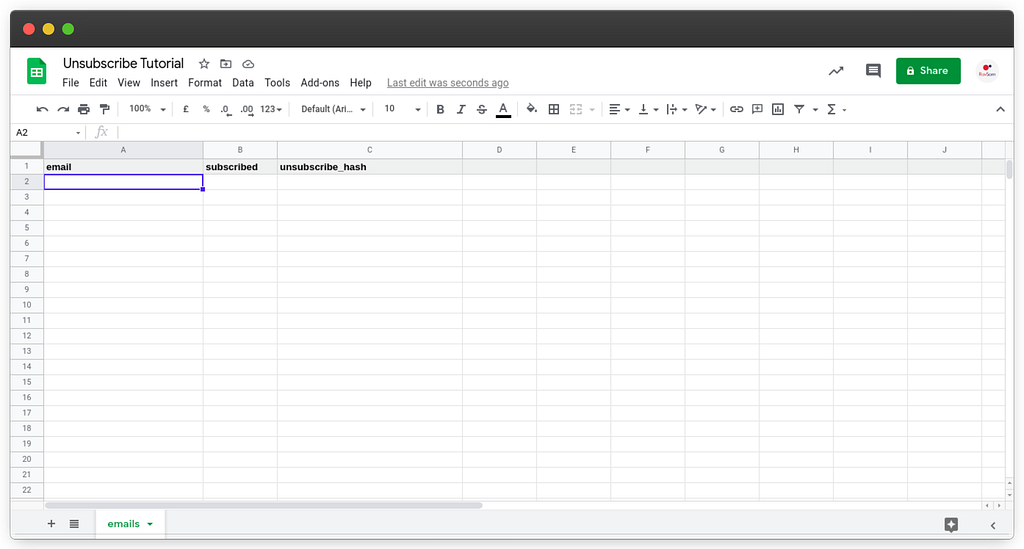1024x549 pixels.
Task: Open the File menu
Action: click(x=71, y=83)
